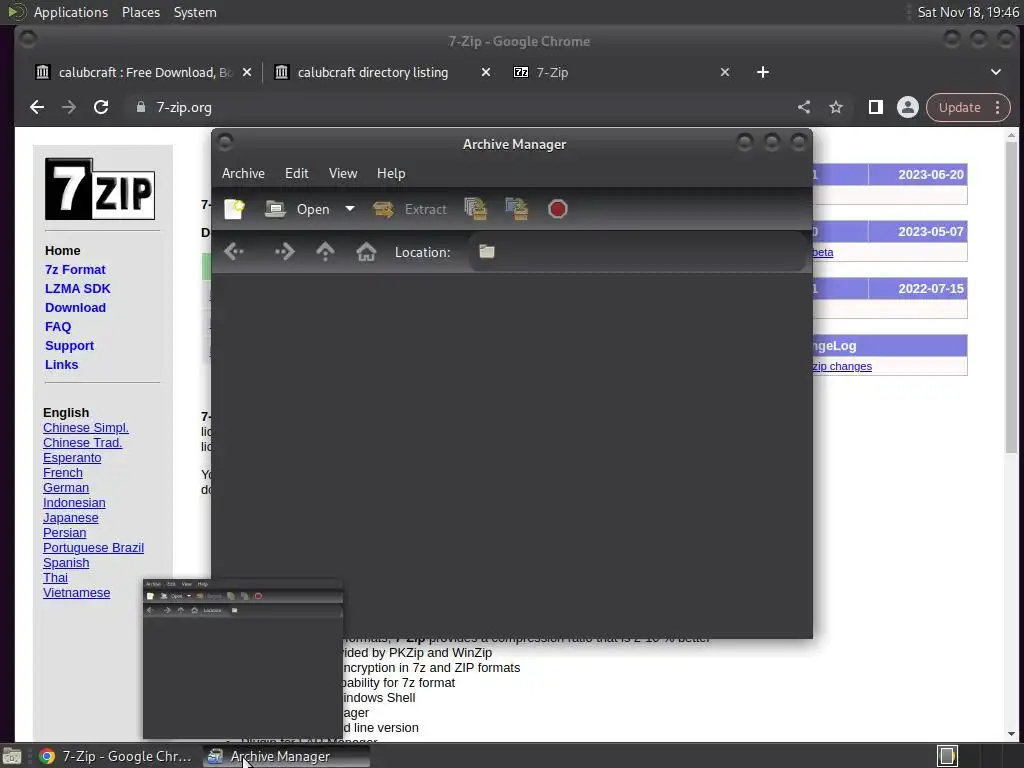This screenshot has height=768, width=1024.
Task: Open the Chrome profile avatar
Action: (x=908, y=108)
